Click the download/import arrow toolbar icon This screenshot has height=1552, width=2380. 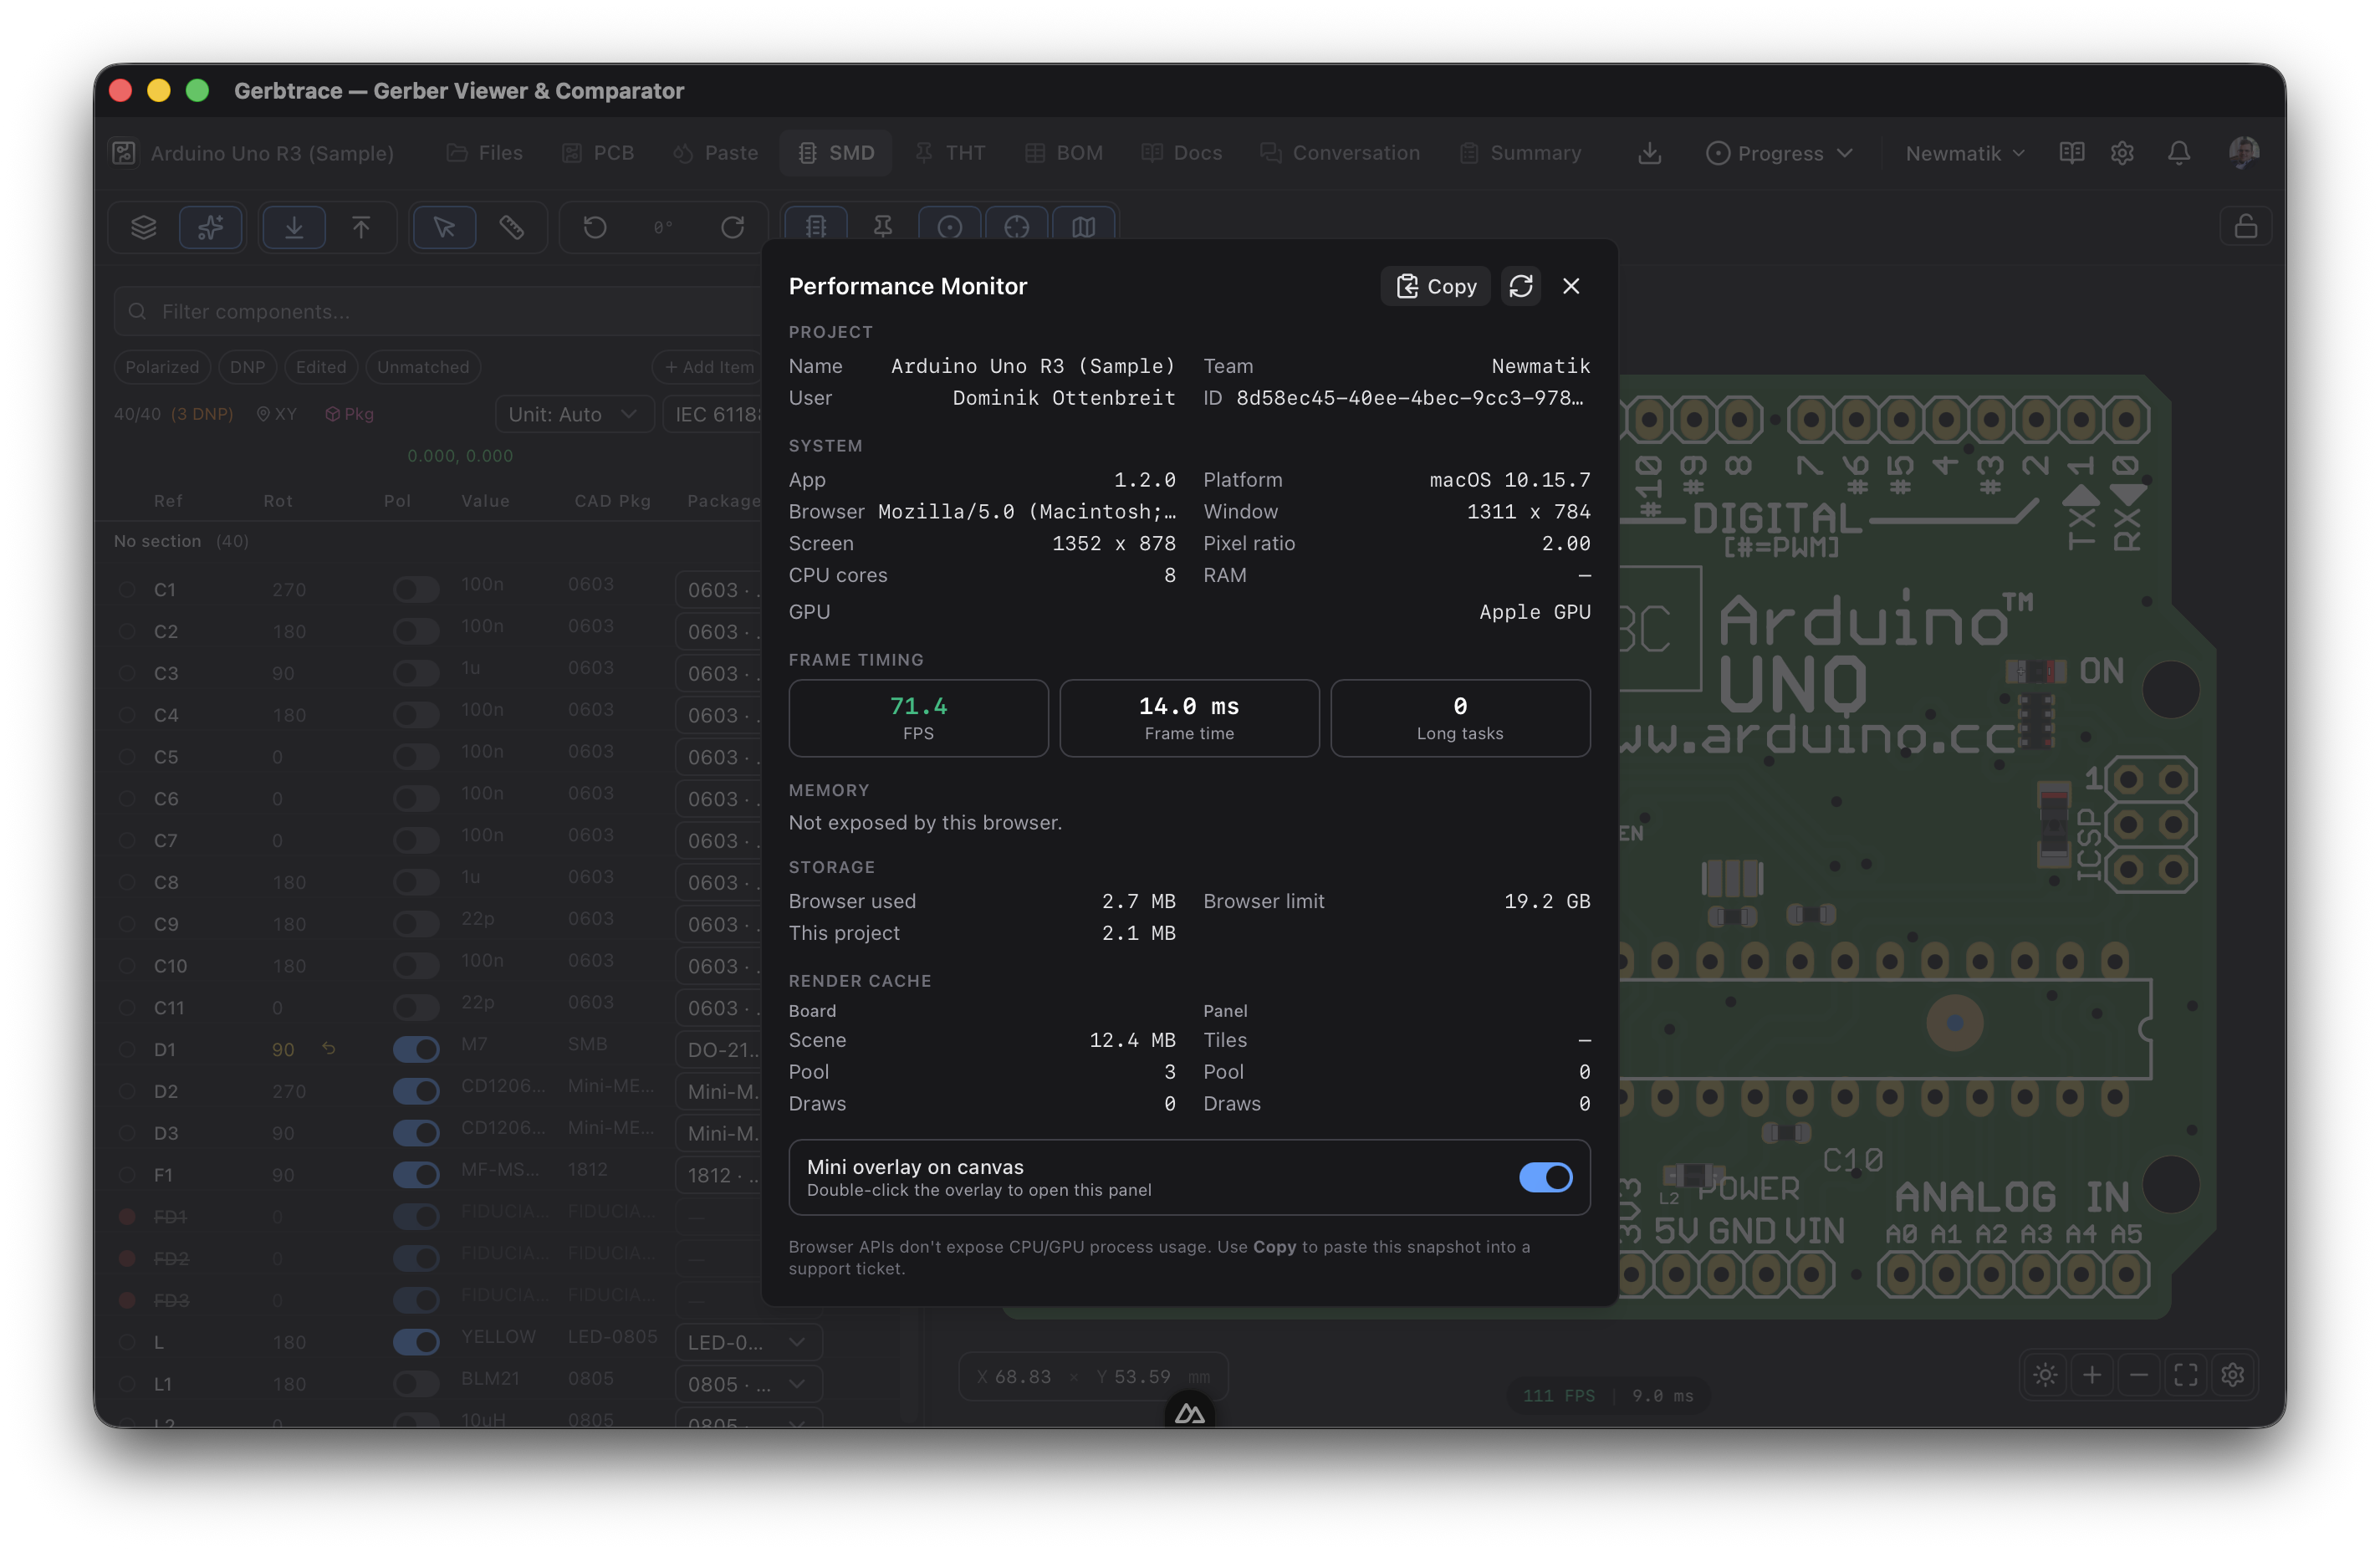[294, 227]
